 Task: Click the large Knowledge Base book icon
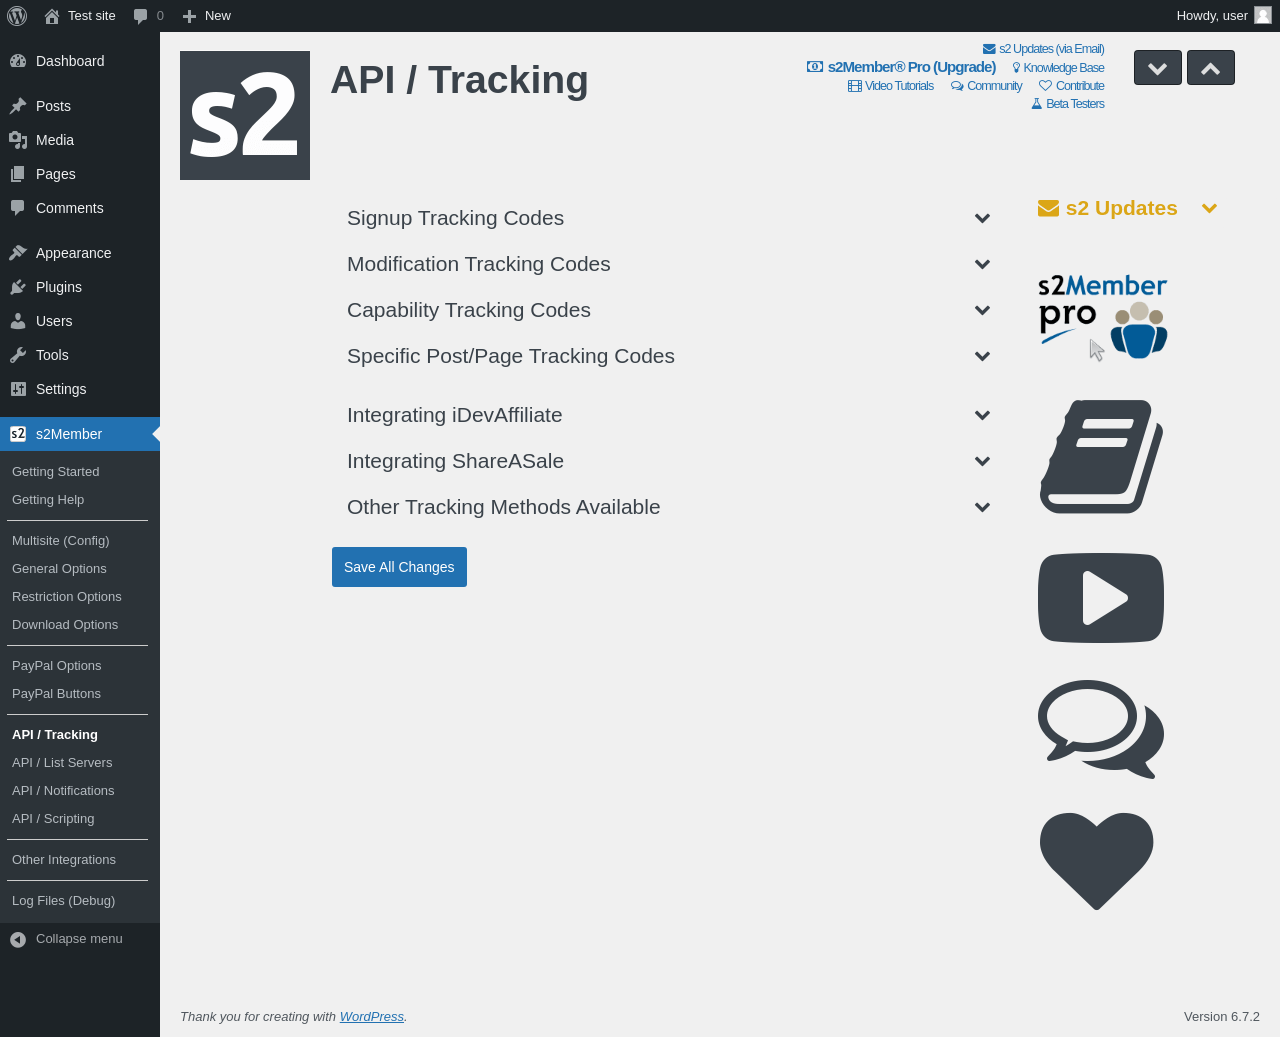point(1101,457)
